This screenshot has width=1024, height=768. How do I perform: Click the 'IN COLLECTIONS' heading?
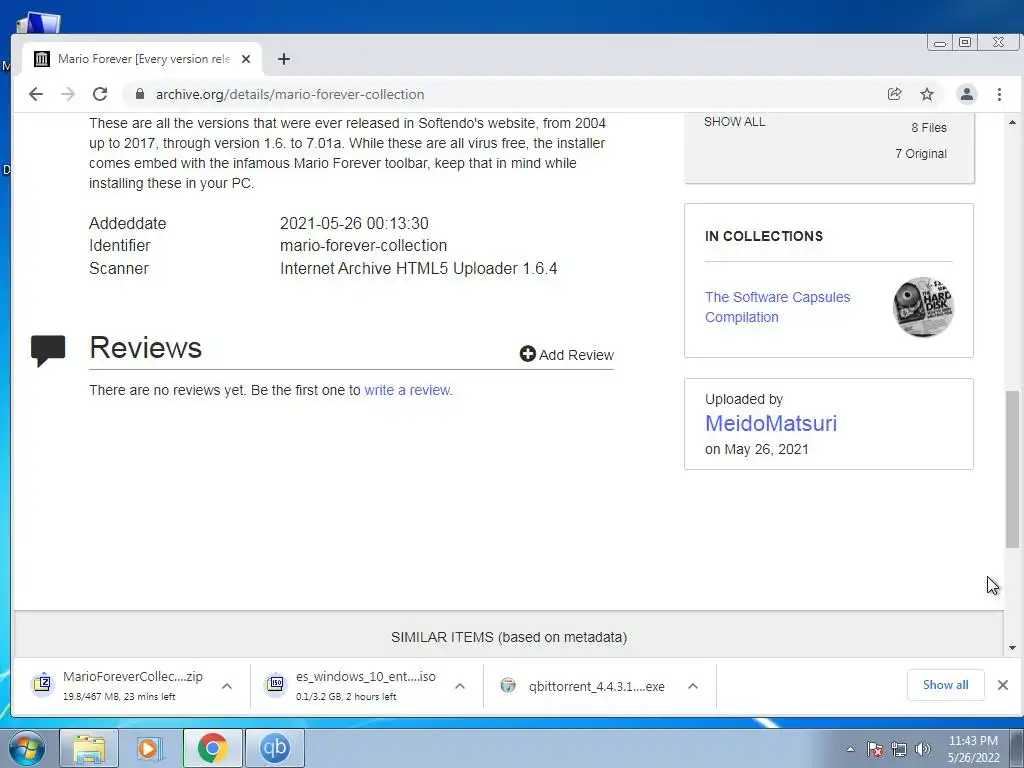pyautogui.click(x=763, y=236)
